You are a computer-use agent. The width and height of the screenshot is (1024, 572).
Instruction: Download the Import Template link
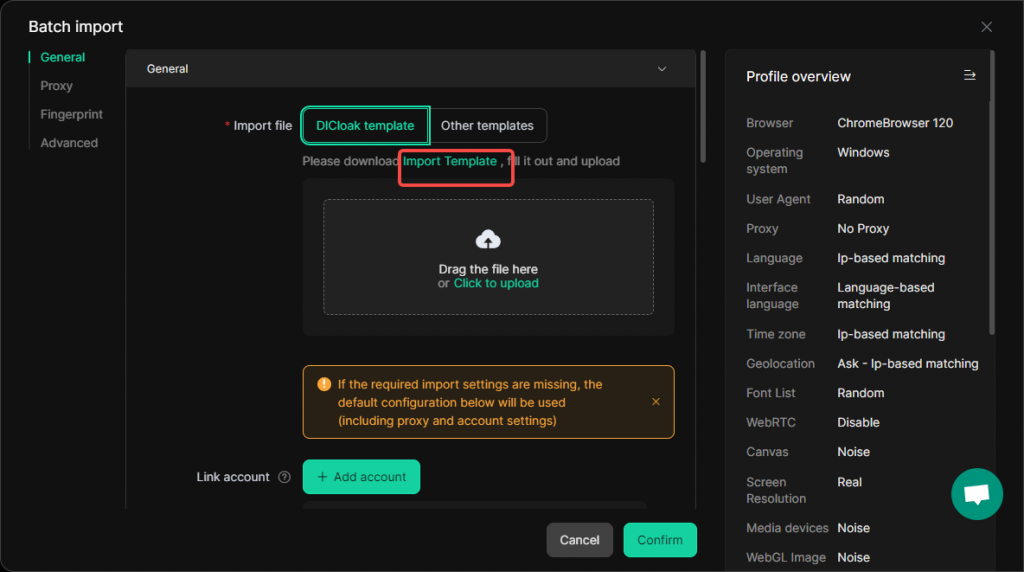coord(449,161)
